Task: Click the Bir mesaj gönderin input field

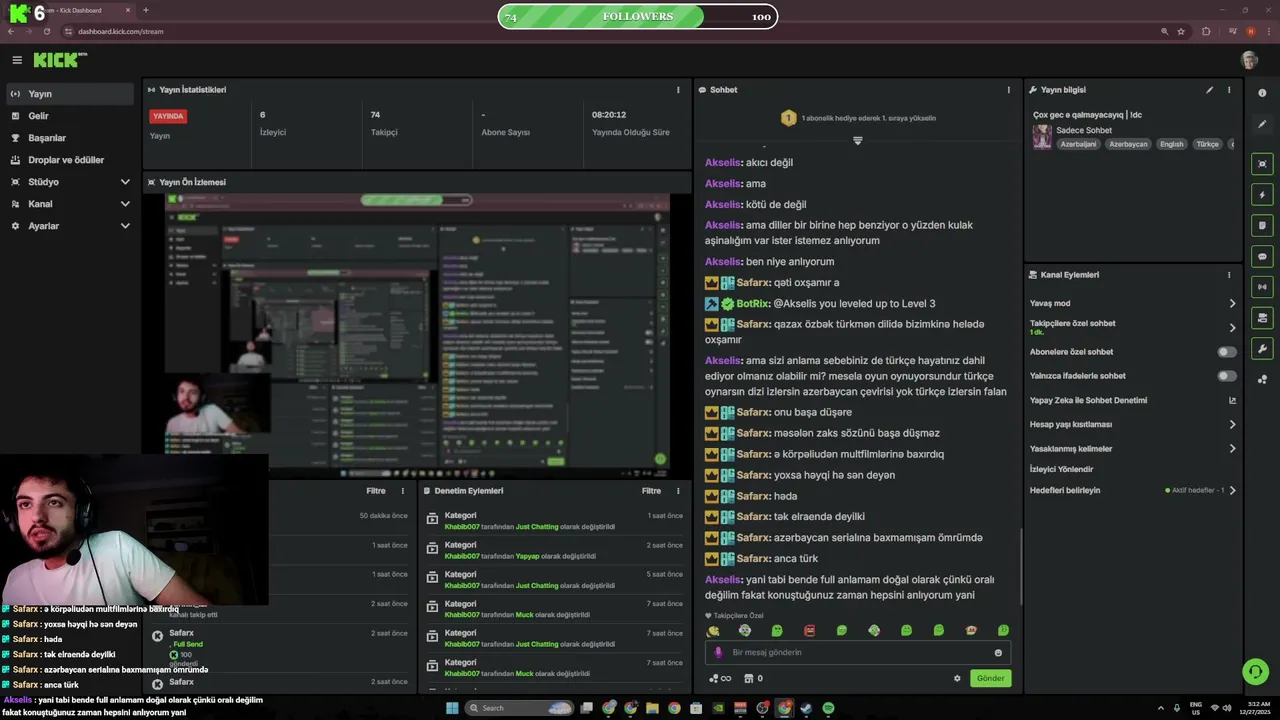Action: coord(857,653)
